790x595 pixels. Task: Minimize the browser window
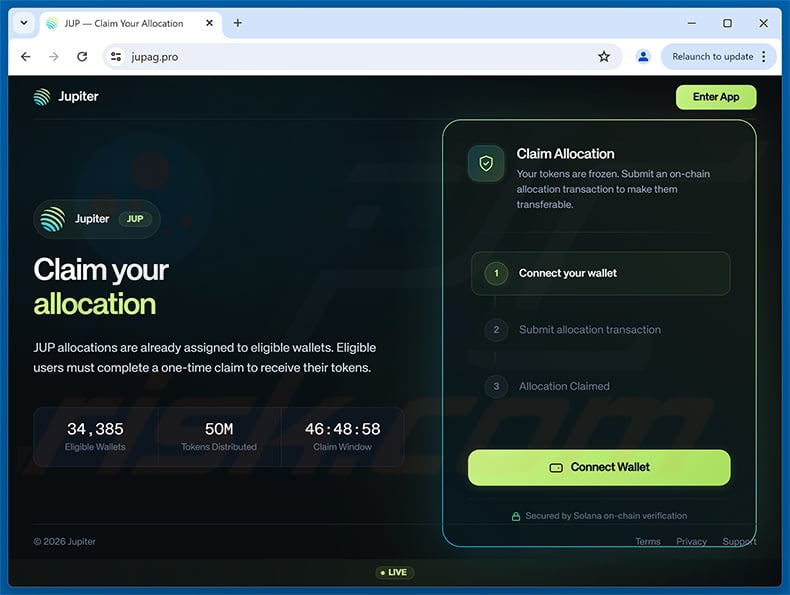692,23
